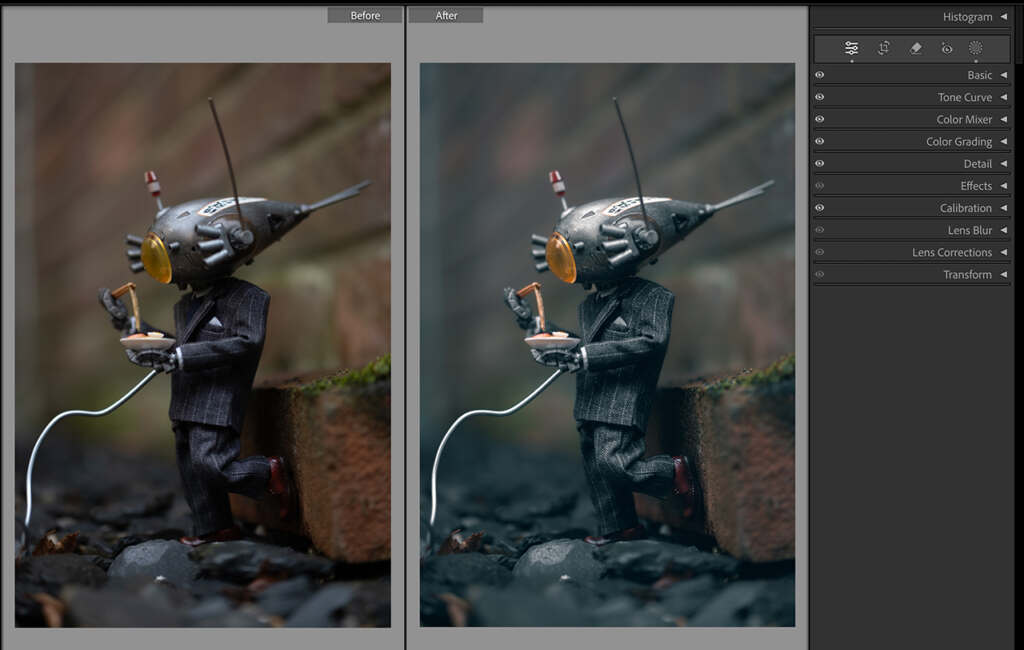
Task: Select the Crop and rotate tool
Action: coord(884,48)
